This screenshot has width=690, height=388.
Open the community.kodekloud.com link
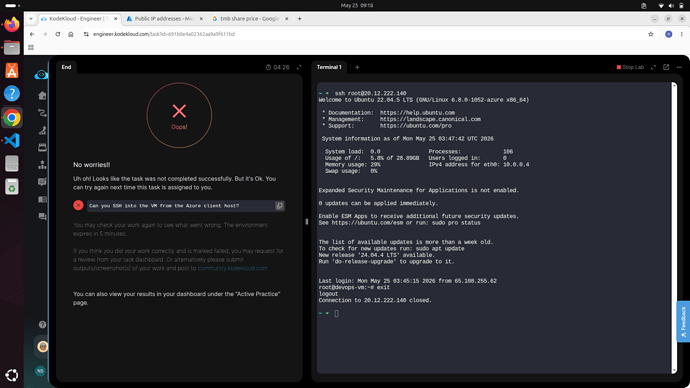[232, 268]
